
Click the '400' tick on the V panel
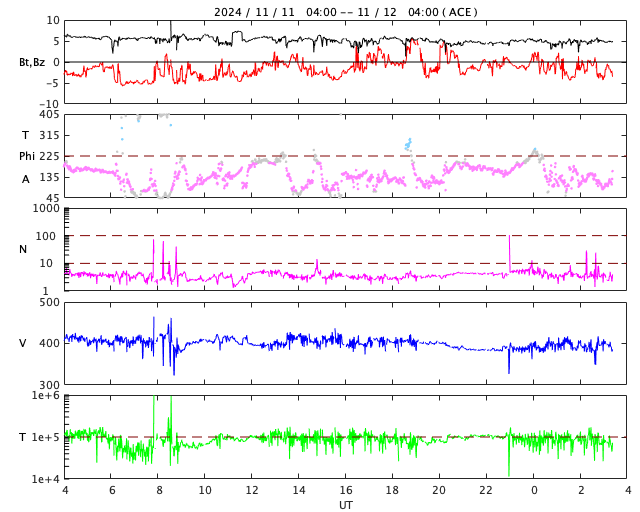pos(49,343)
